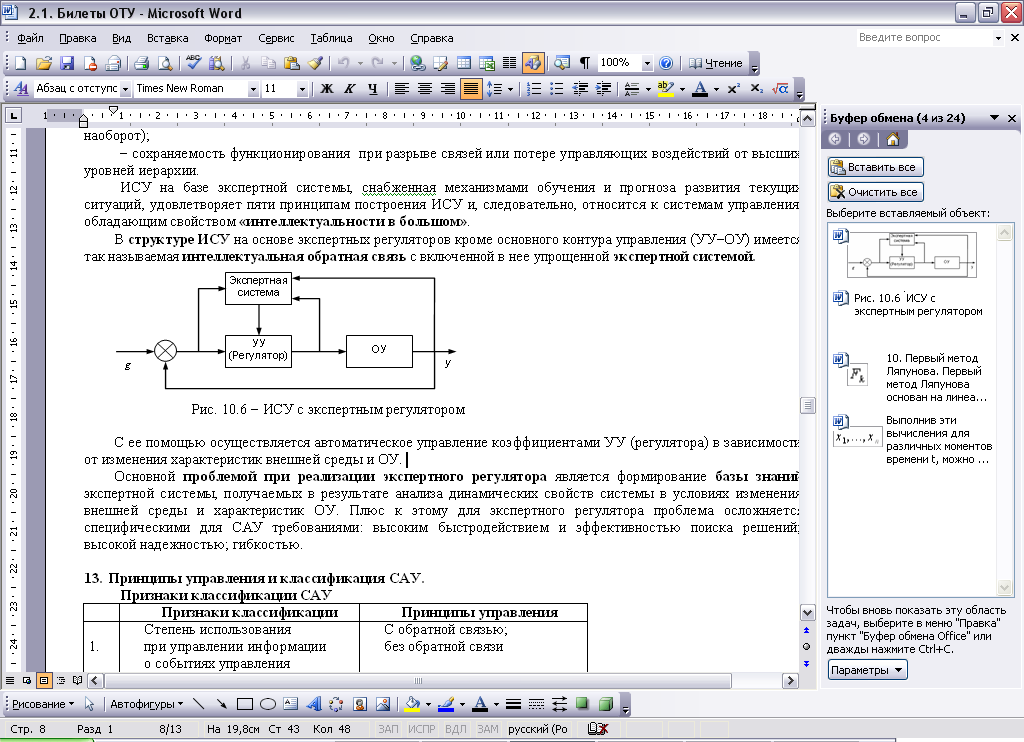Expand the line spacing options arrow
The width and height of the screenshot is (1024, 742).
click(510, 88)
